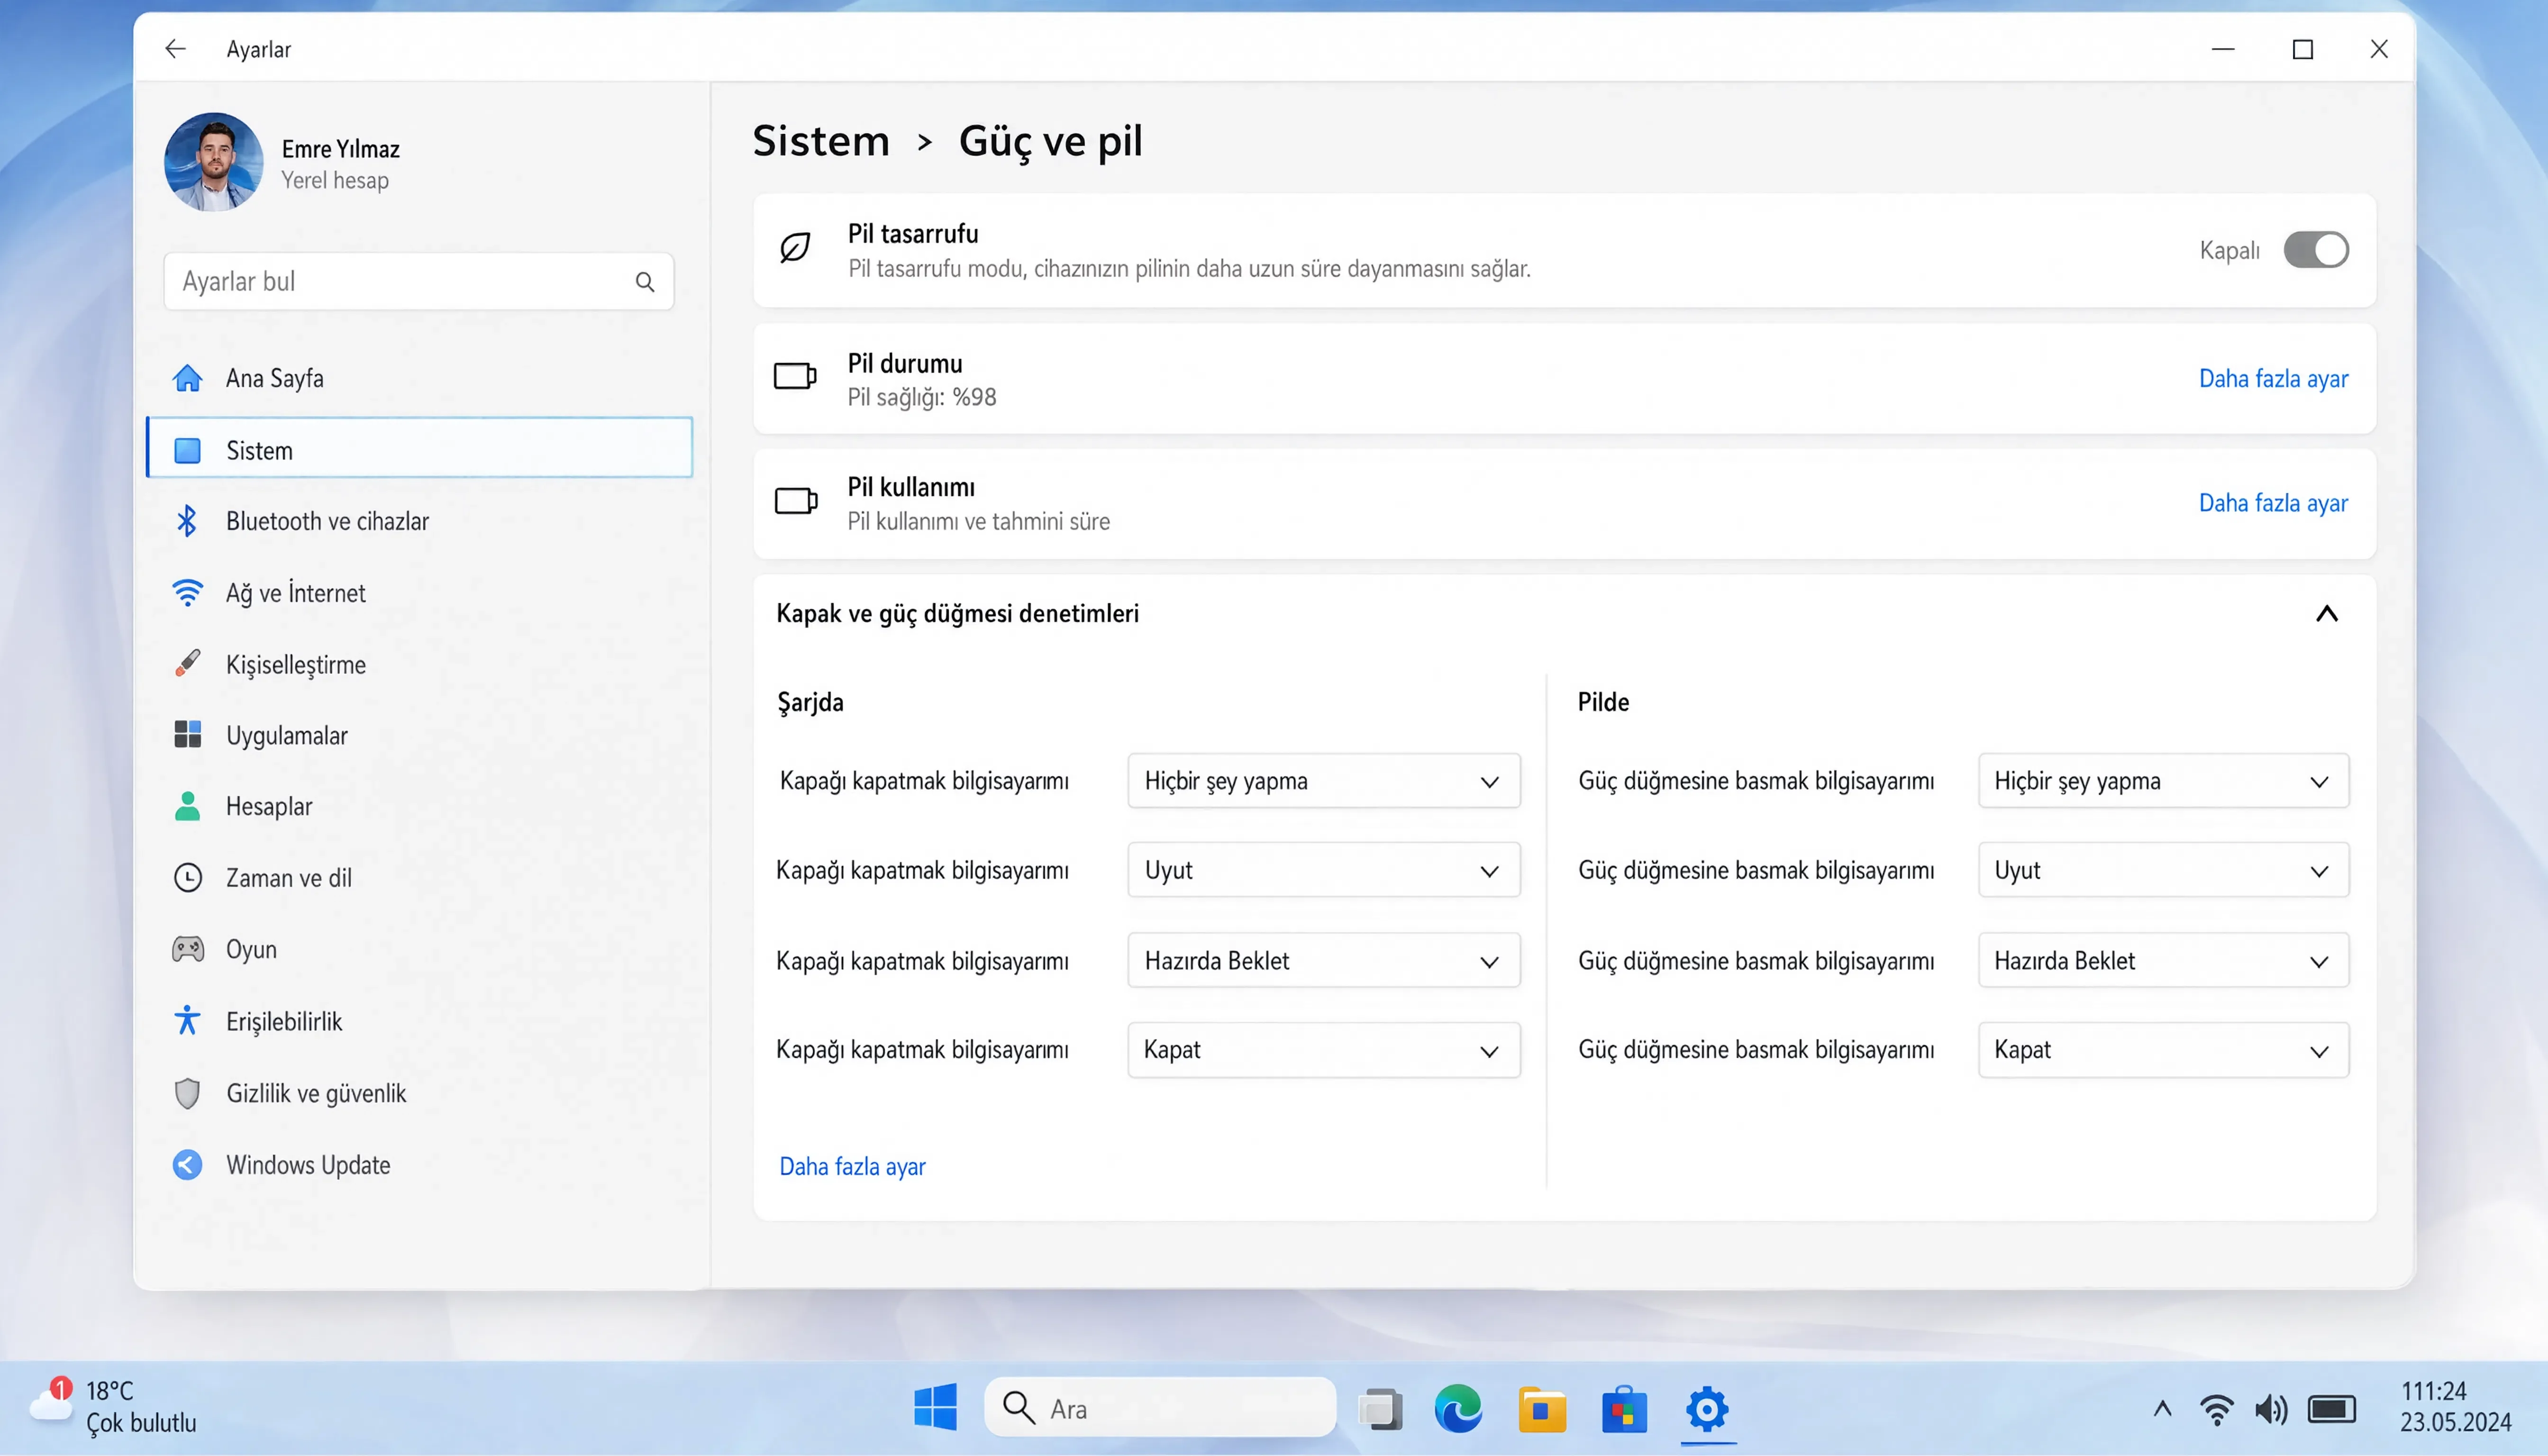
Task: Go to Uygulamalar in the sidebar
Action: click(420, 735)
